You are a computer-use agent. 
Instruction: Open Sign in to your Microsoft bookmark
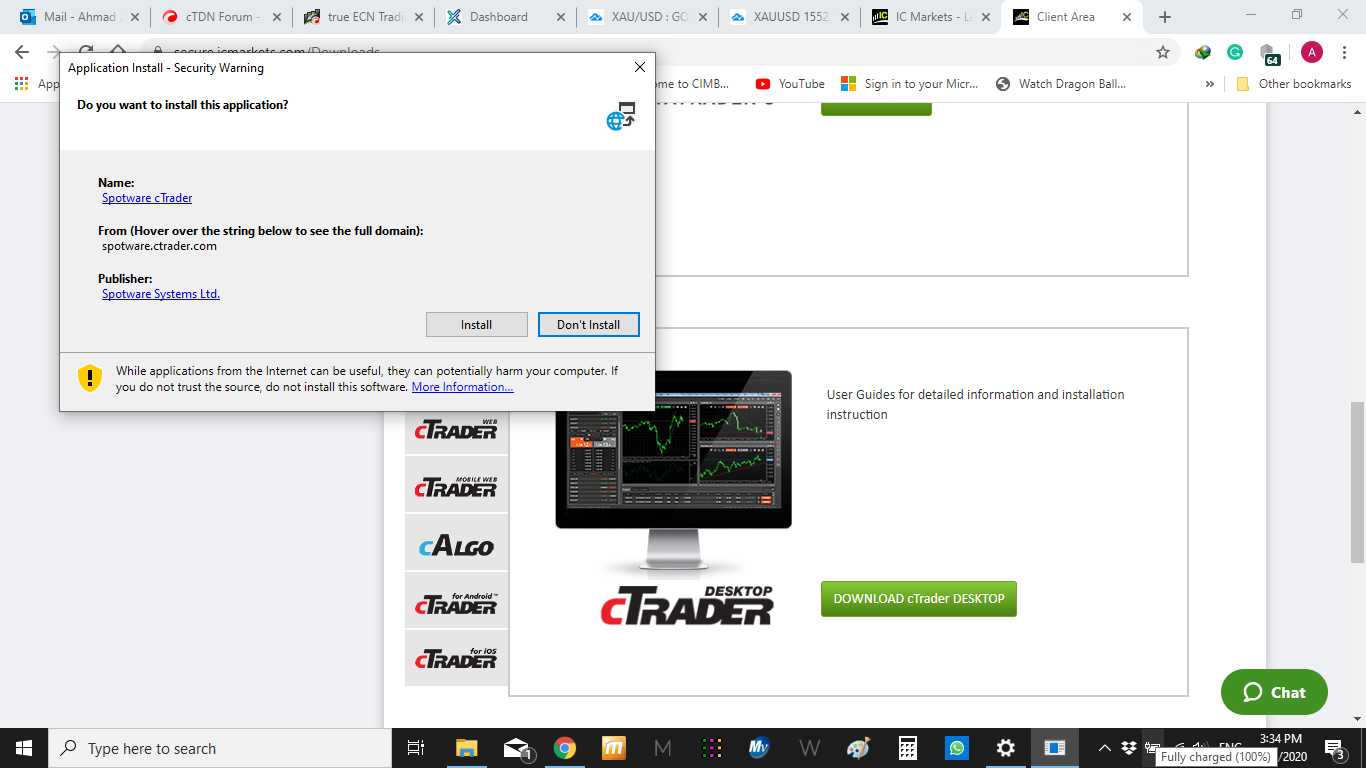click(910, 84)
